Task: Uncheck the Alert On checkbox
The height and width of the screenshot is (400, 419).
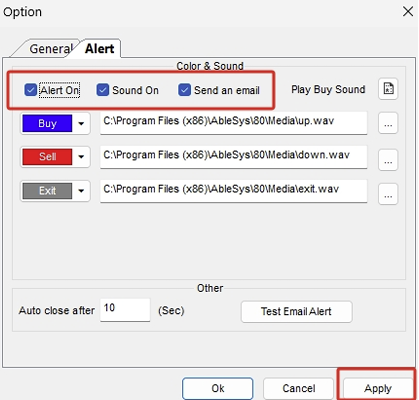Action: [x=31, y=90]
